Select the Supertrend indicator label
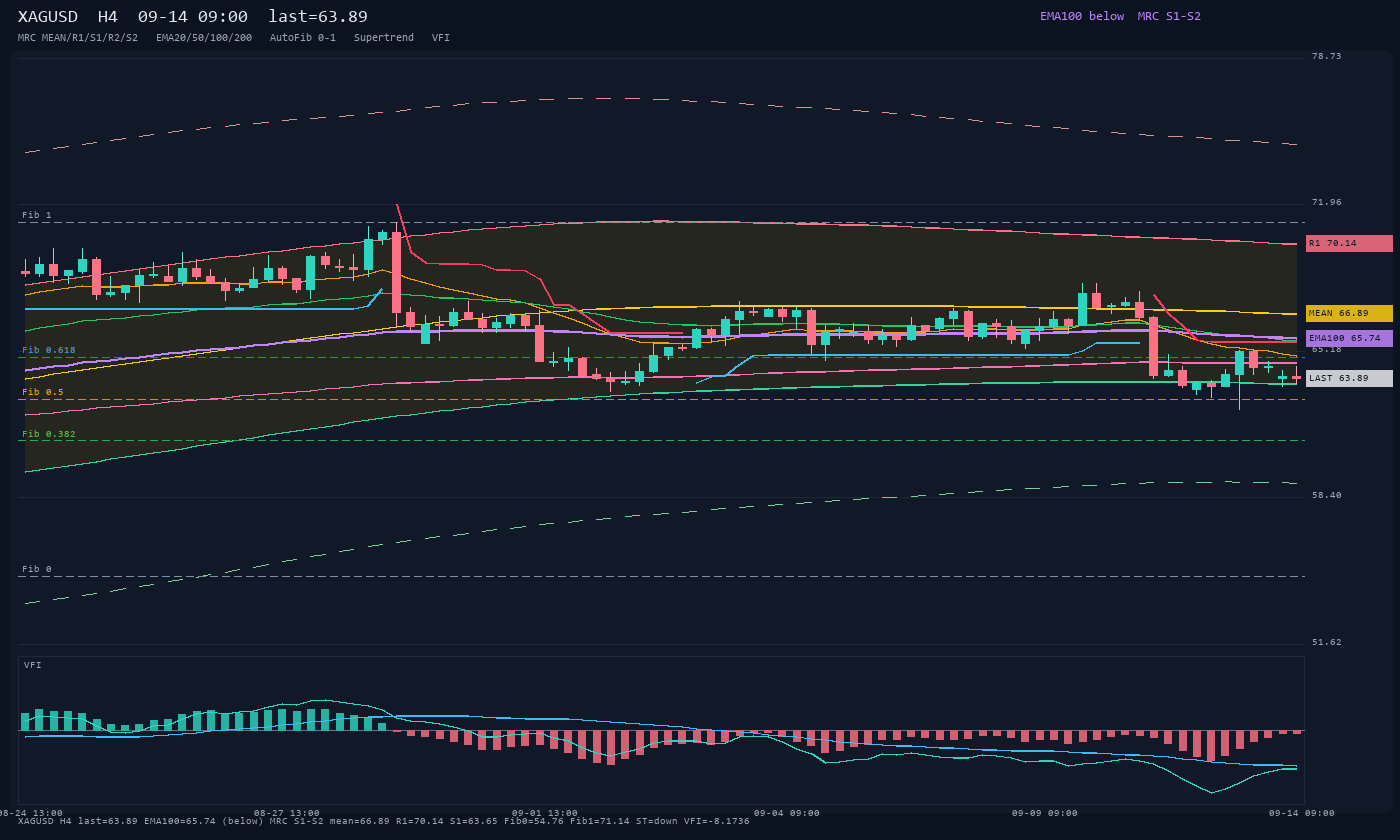This screenshot has height=840, width=1400. tap(384, 38)
